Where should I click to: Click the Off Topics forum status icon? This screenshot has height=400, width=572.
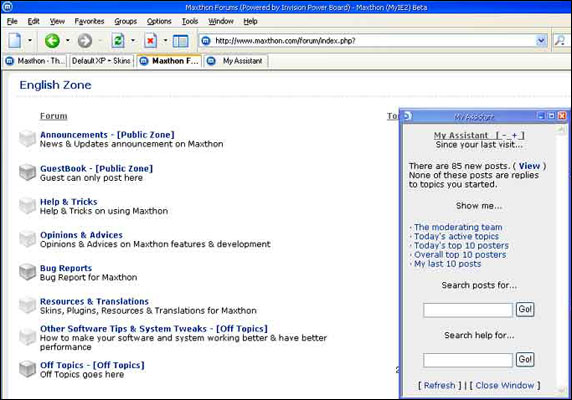point(27,369)
